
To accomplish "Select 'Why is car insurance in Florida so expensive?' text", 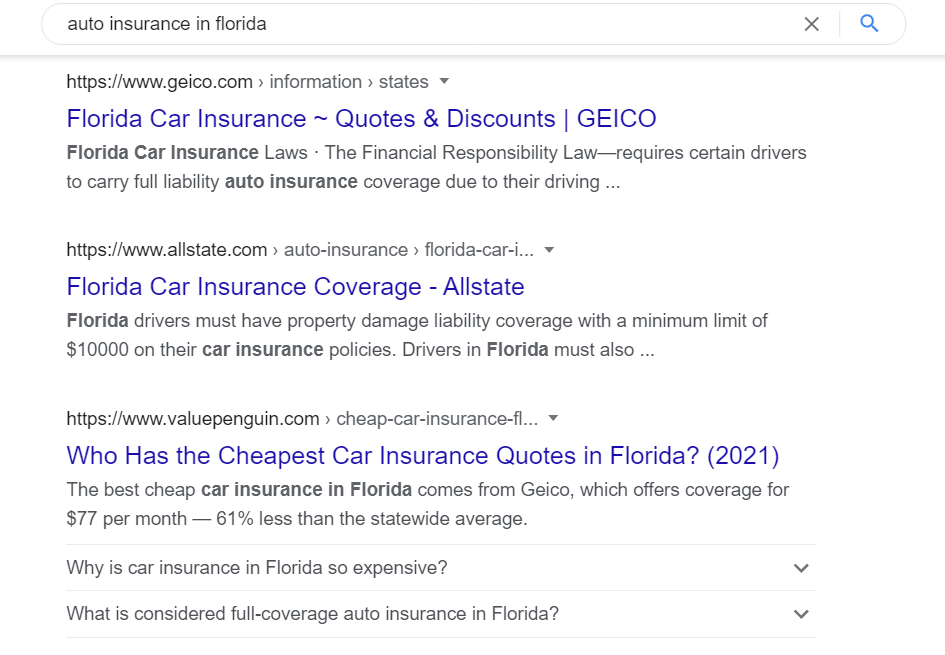I will [257, 568].
